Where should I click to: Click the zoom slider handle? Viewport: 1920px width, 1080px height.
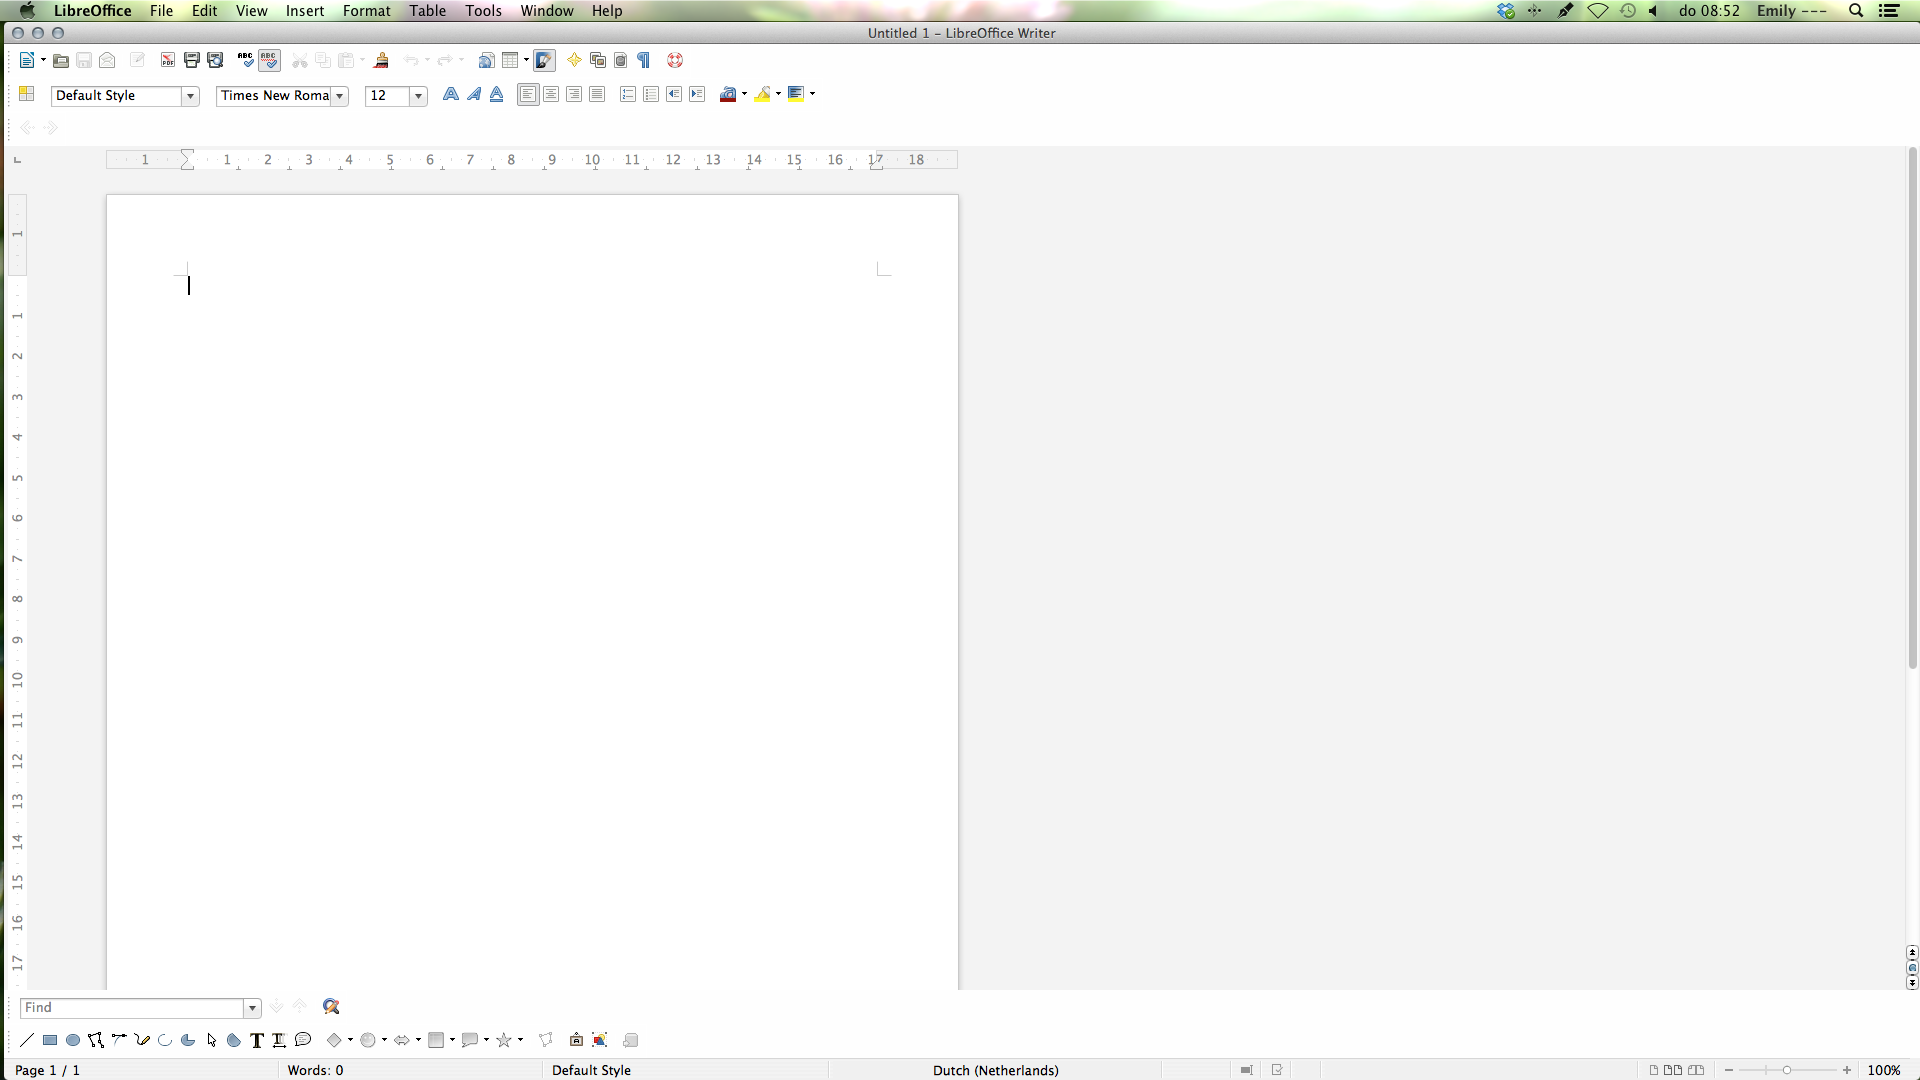click(x=1787, y=1070)
